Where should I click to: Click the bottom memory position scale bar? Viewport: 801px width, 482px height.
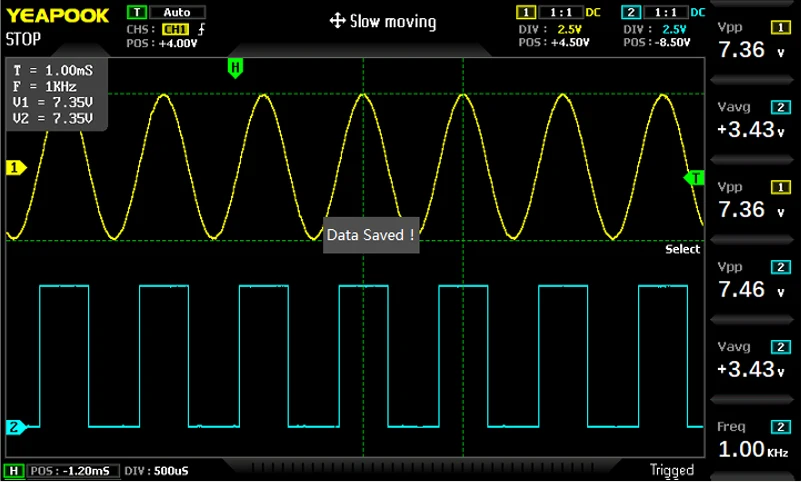pyautogui.click(x=422, y=467)
